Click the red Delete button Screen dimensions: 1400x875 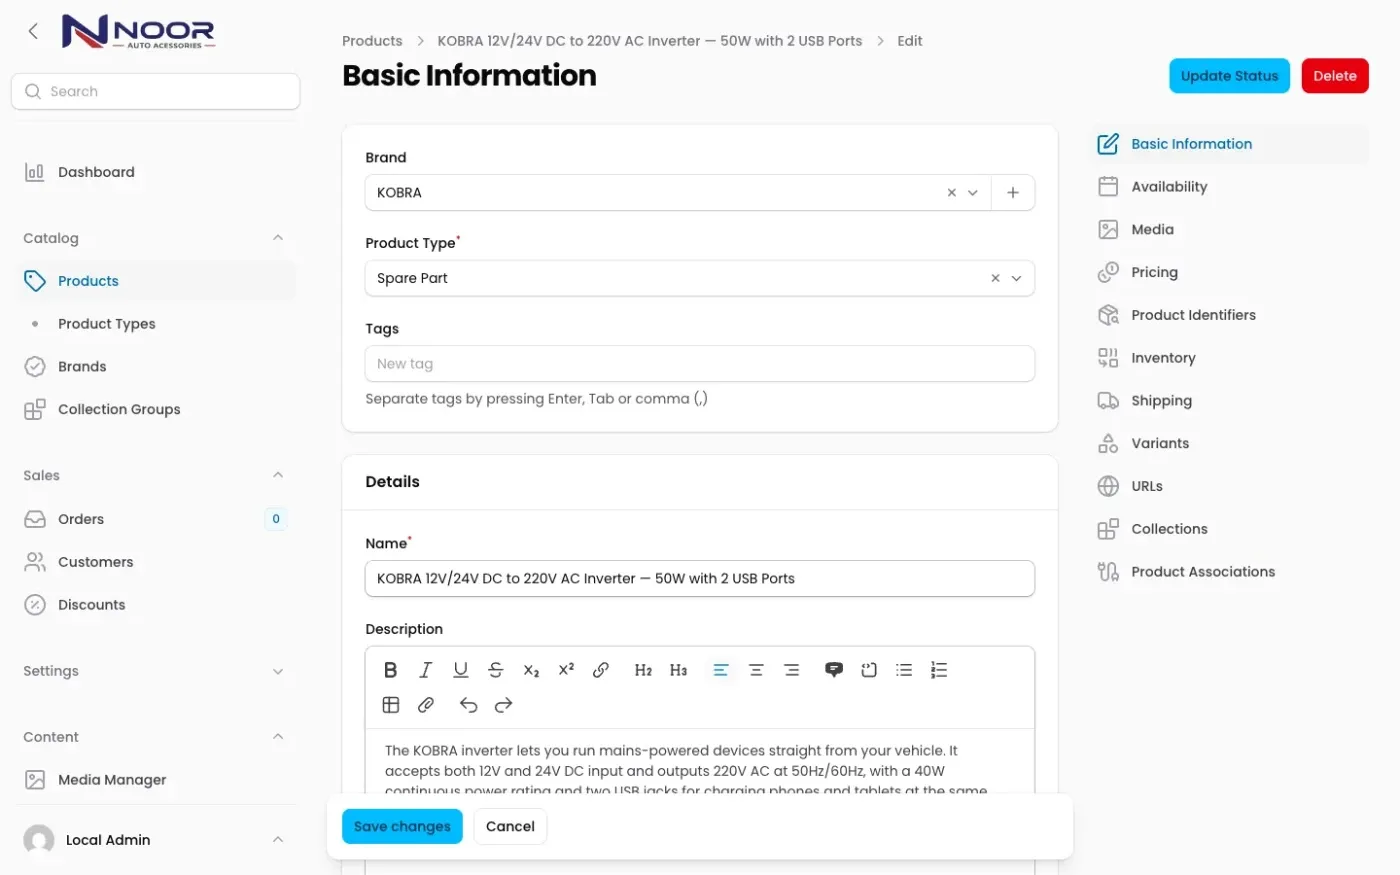coord(1335,76)
